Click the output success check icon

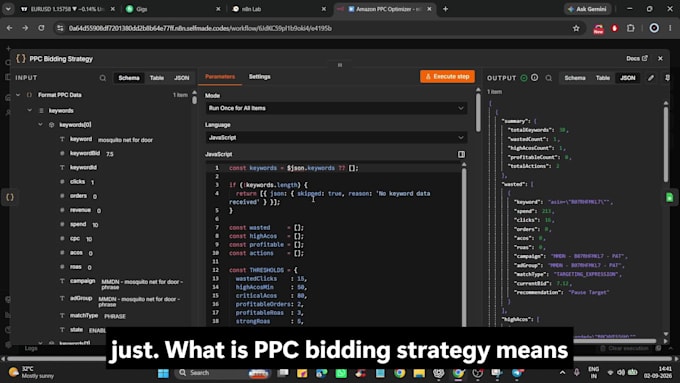(x=524, y=78)
